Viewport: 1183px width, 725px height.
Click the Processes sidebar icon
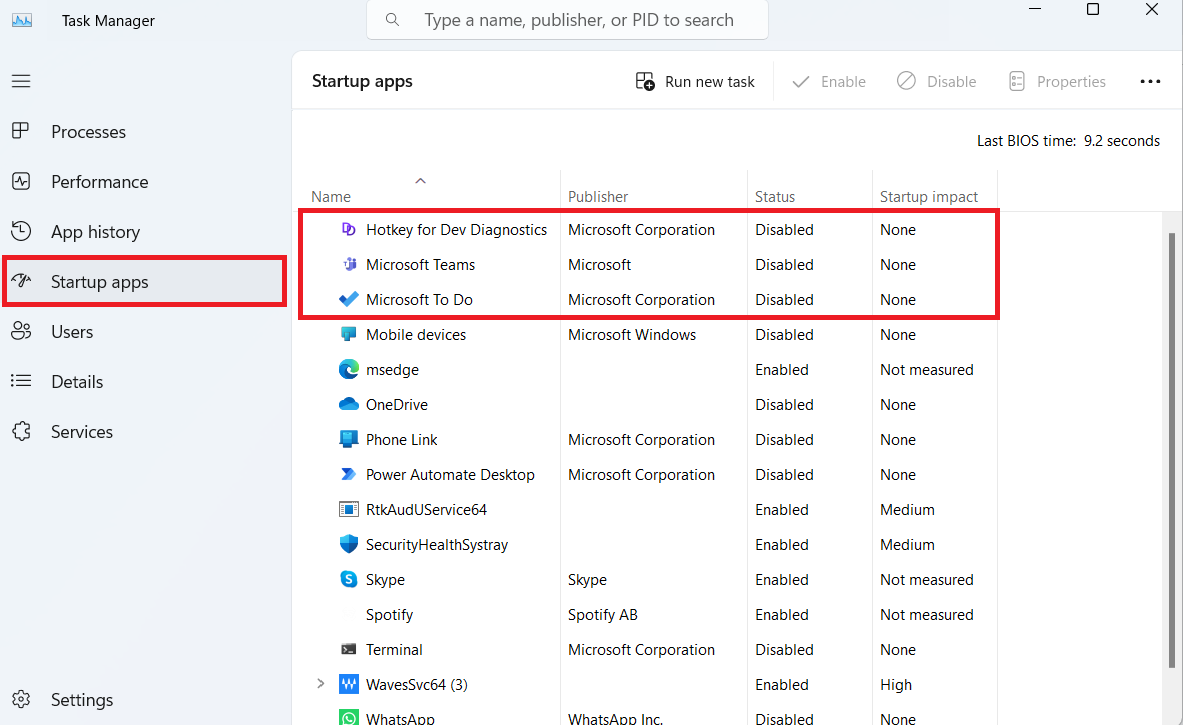click(21, 131)
